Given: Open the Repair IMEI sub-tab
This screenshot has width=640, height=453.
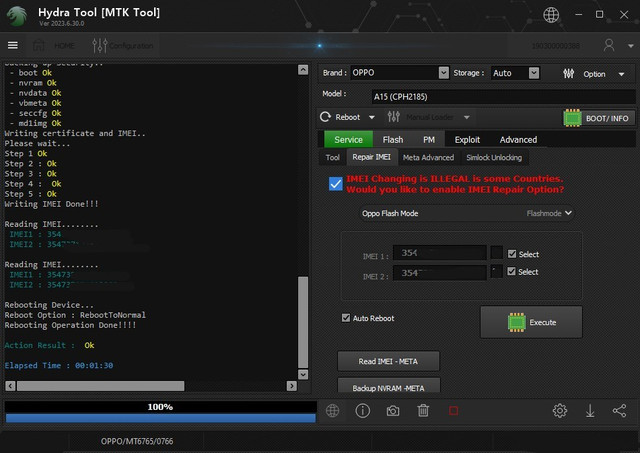Looking at the screenshot, I should coord(371,157).
